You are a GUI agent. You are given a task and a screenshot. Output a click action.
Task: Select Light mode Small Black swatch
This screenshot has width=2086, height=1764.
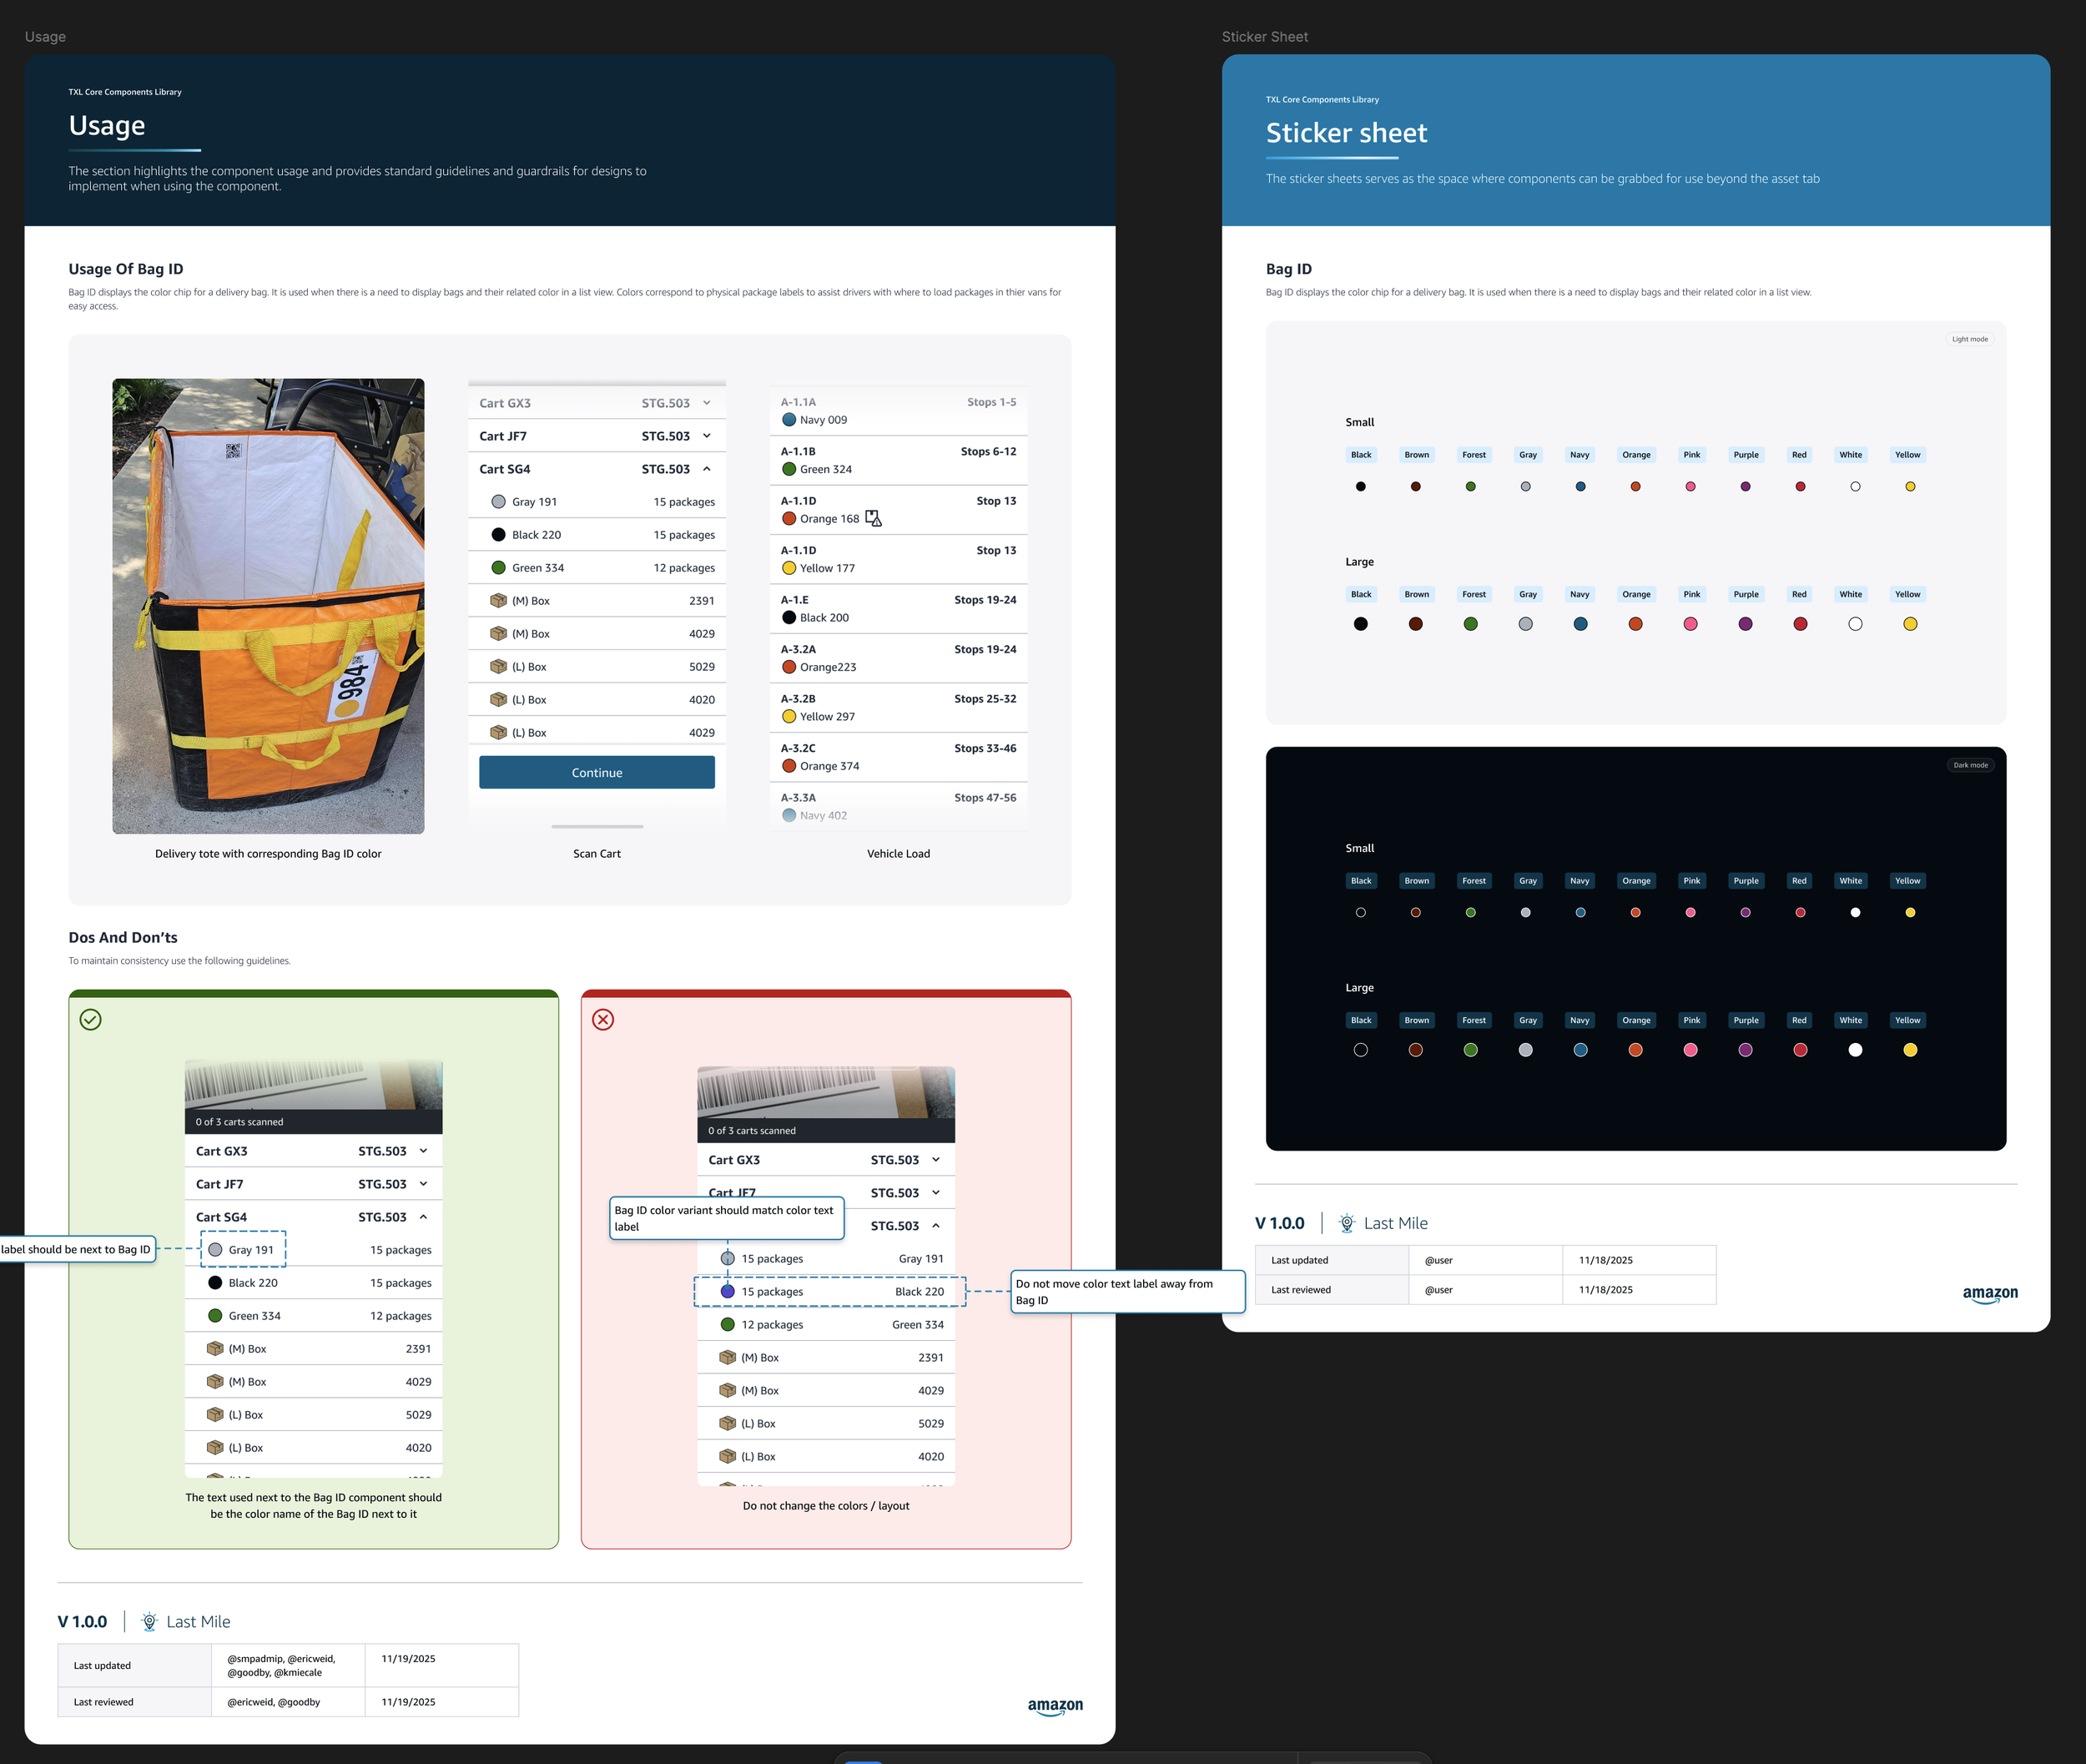point(1360,487)
